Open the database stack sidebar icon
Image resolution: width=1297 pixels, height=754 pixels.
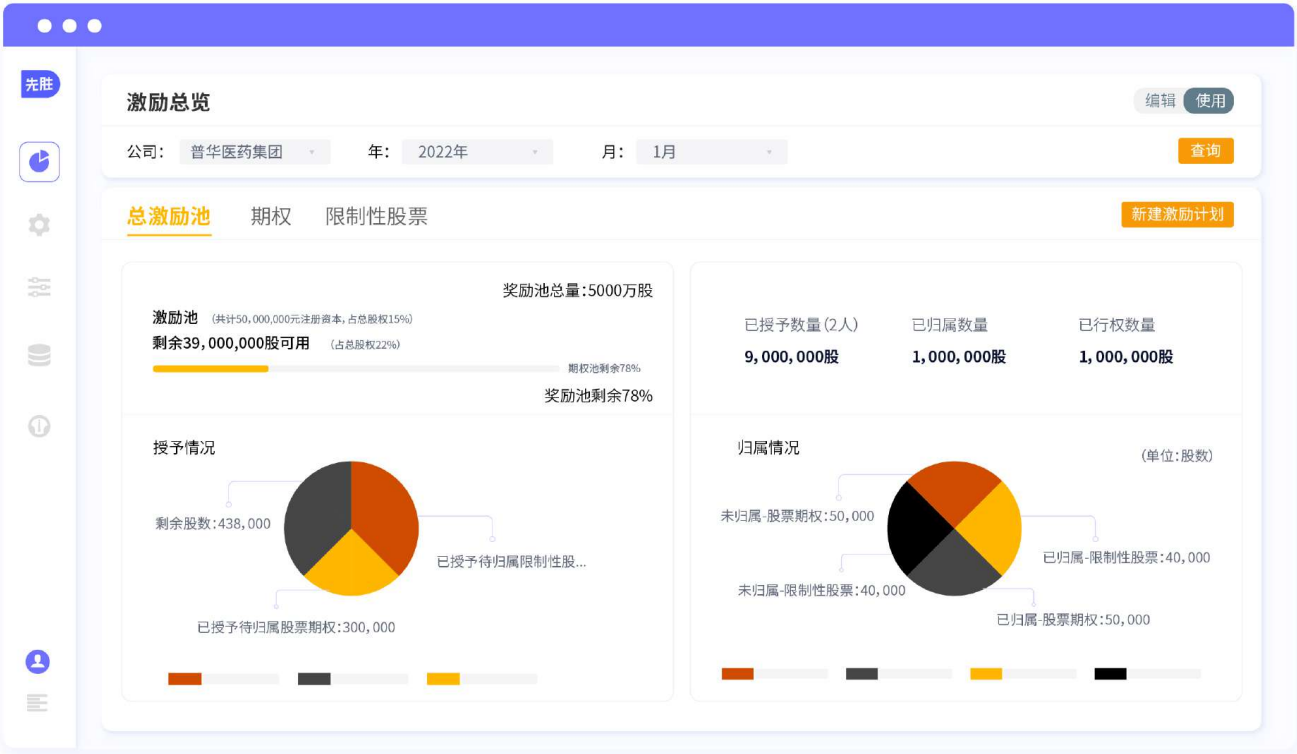[39, 355]
